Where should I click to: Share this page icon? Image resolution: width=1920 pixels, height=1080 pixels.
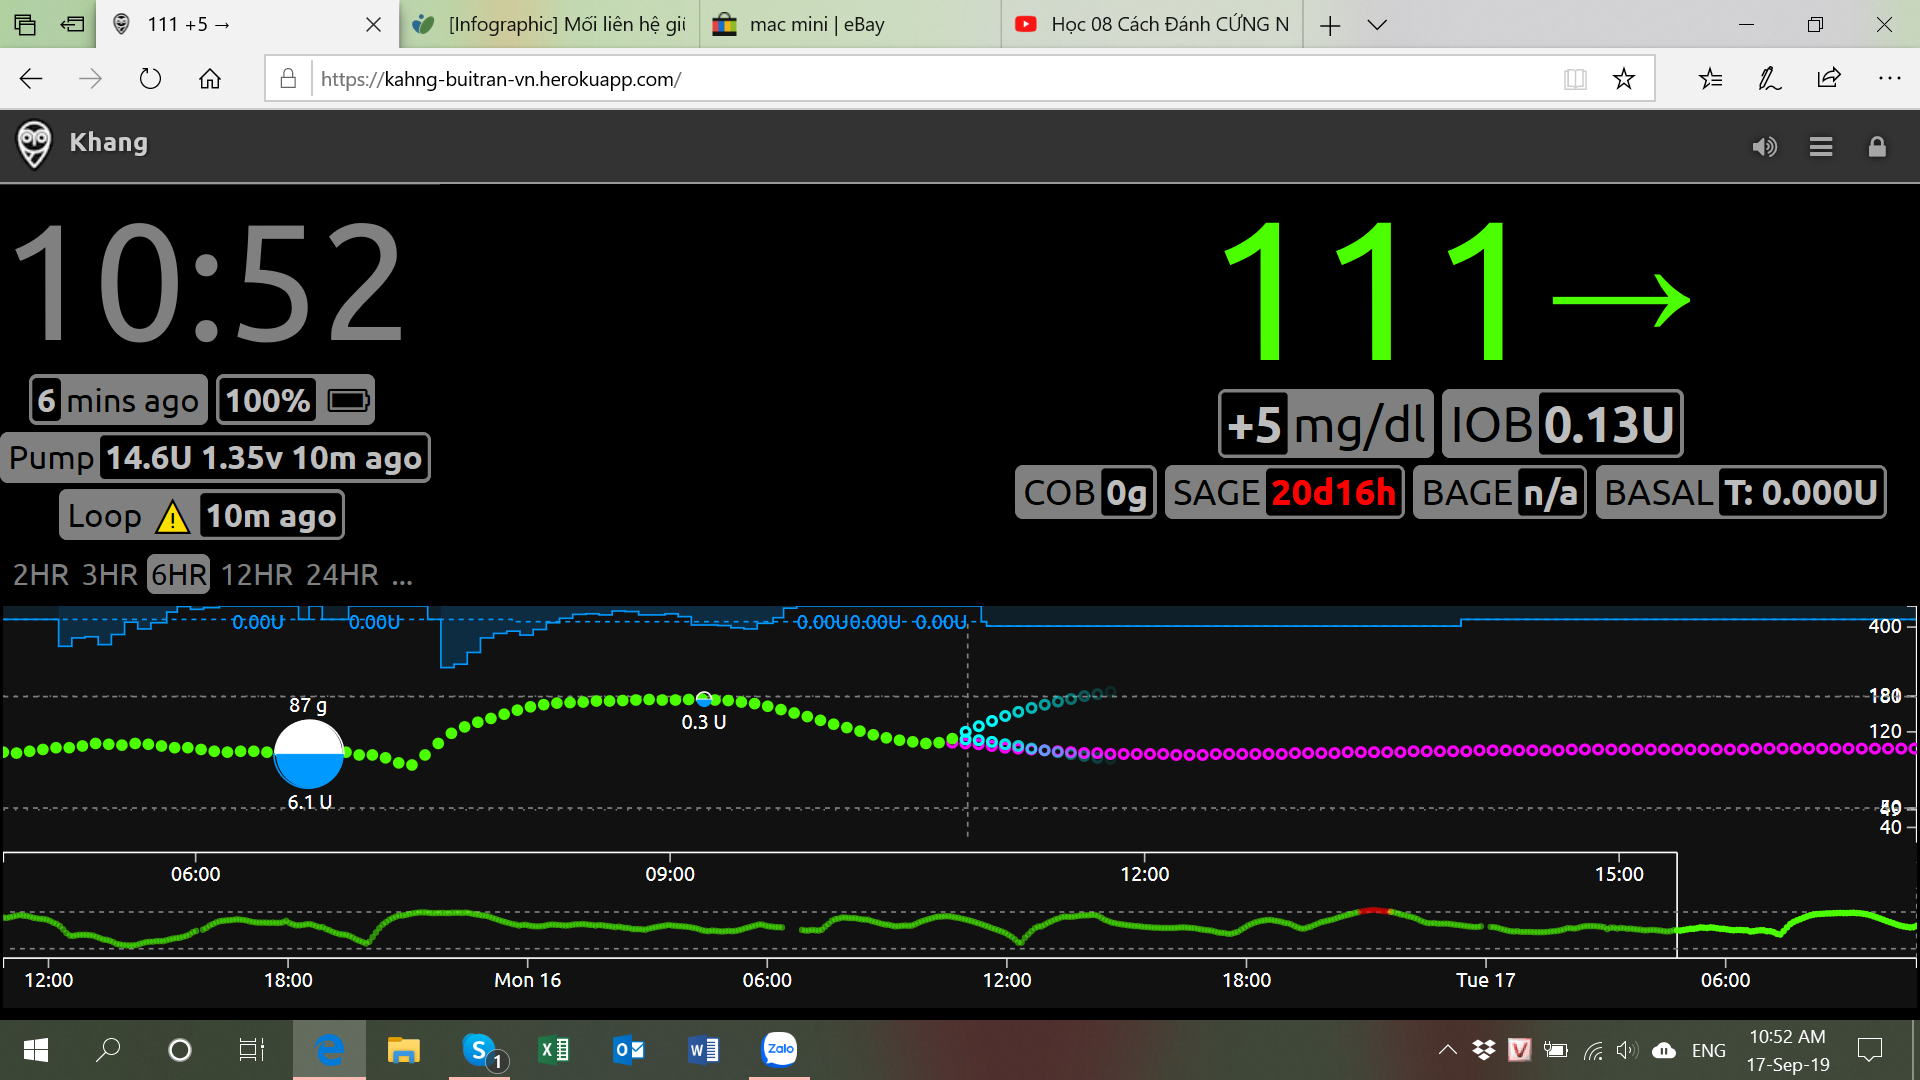tap(1829, 79)
